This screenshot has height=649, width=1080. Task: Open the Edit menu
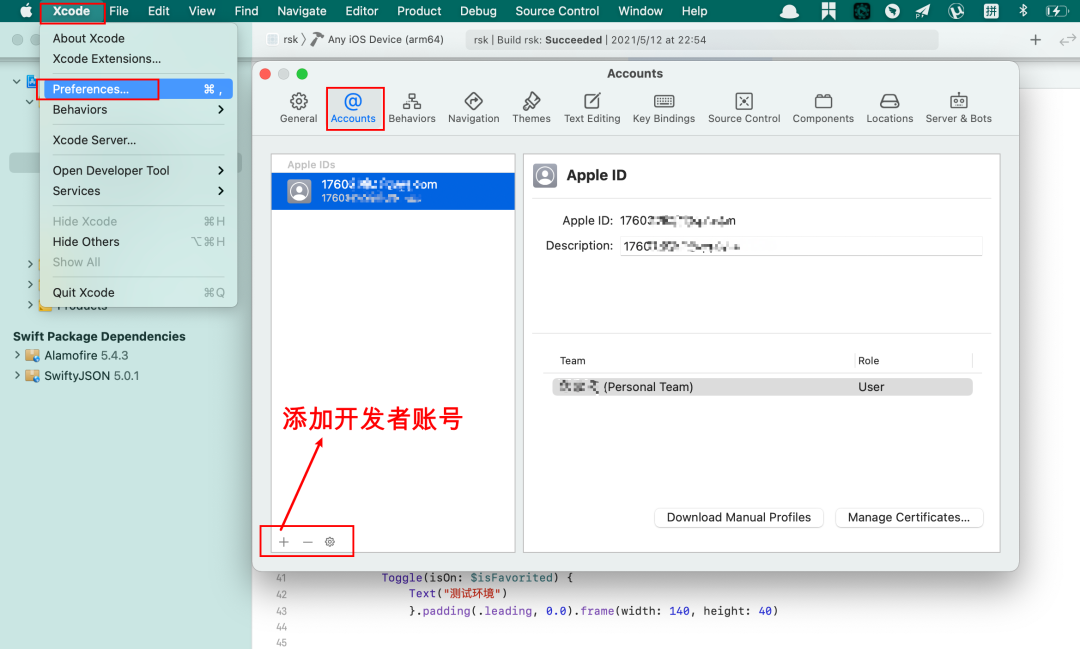click(158, 11)
